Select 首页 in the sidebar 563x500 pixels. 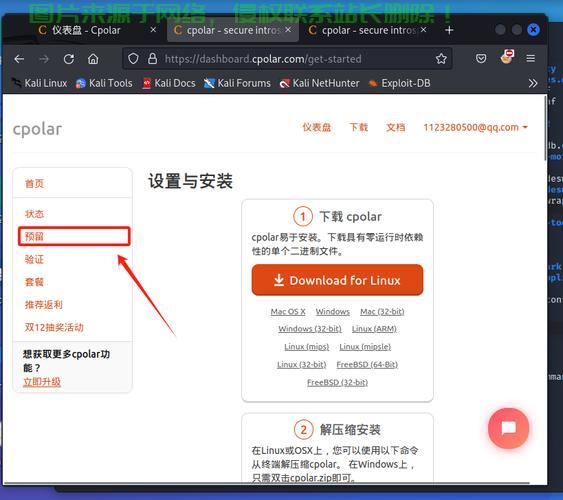(x=34, y=184)
